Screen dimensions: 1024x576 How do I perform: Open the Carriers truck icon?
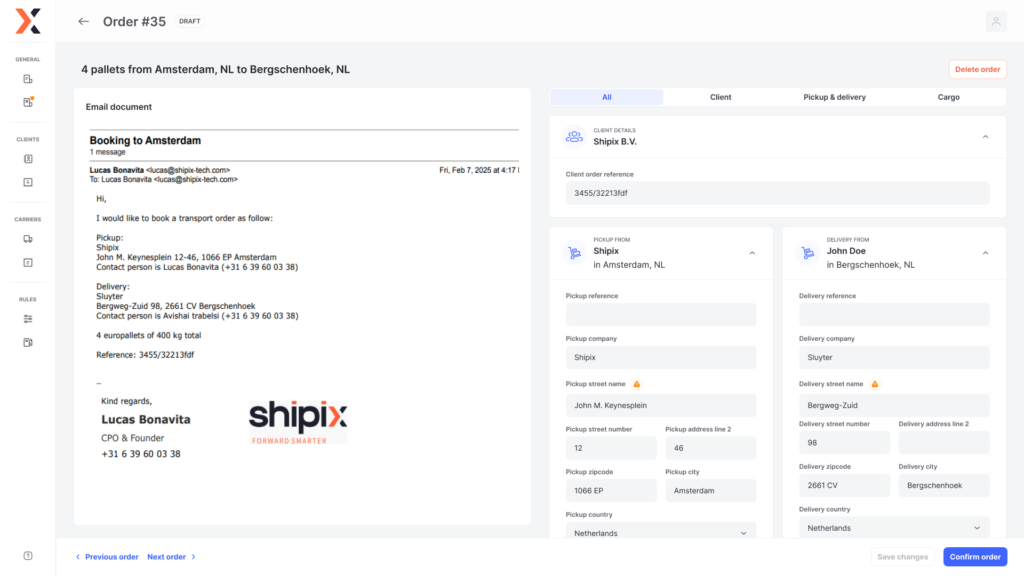click(28, 239)
